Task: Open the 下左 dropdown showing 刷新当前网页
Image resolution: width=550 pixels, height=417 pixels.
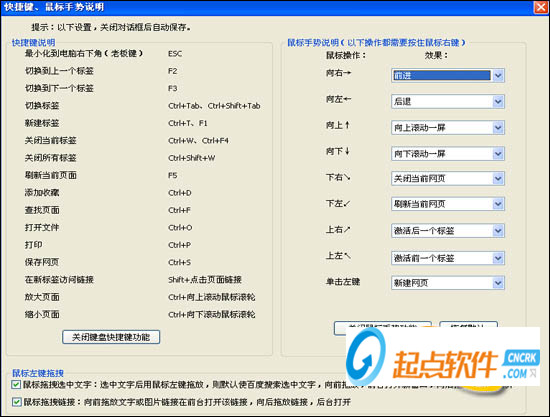Action: coord(448,204)
